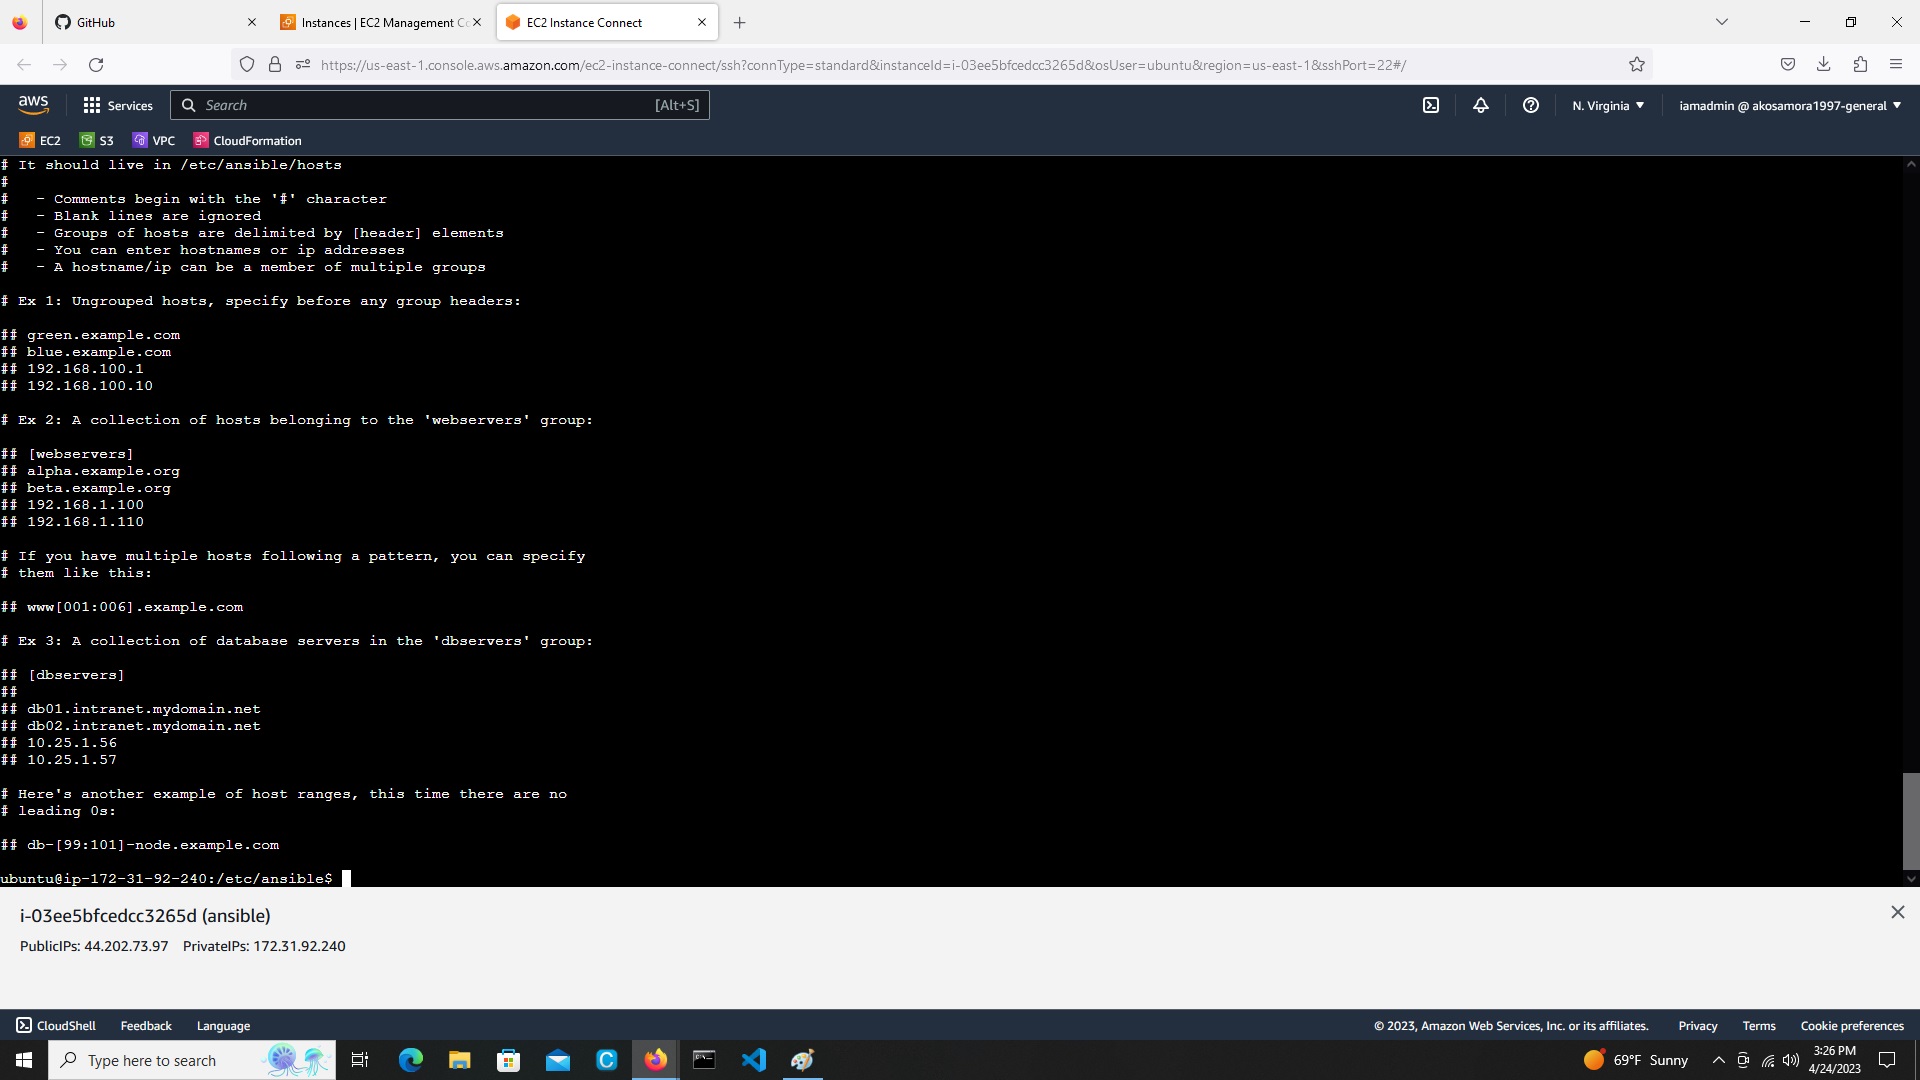Open AWS notifications bell
This screenshot has width=1920, height=1080.
[1481, 105]
